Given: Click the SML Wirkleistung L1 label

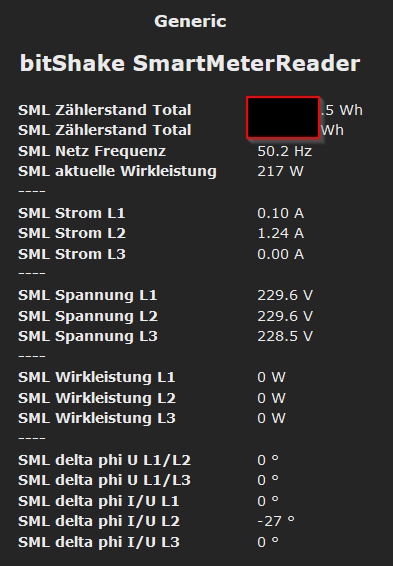Looking at the screenshot, I should point(97,377).
